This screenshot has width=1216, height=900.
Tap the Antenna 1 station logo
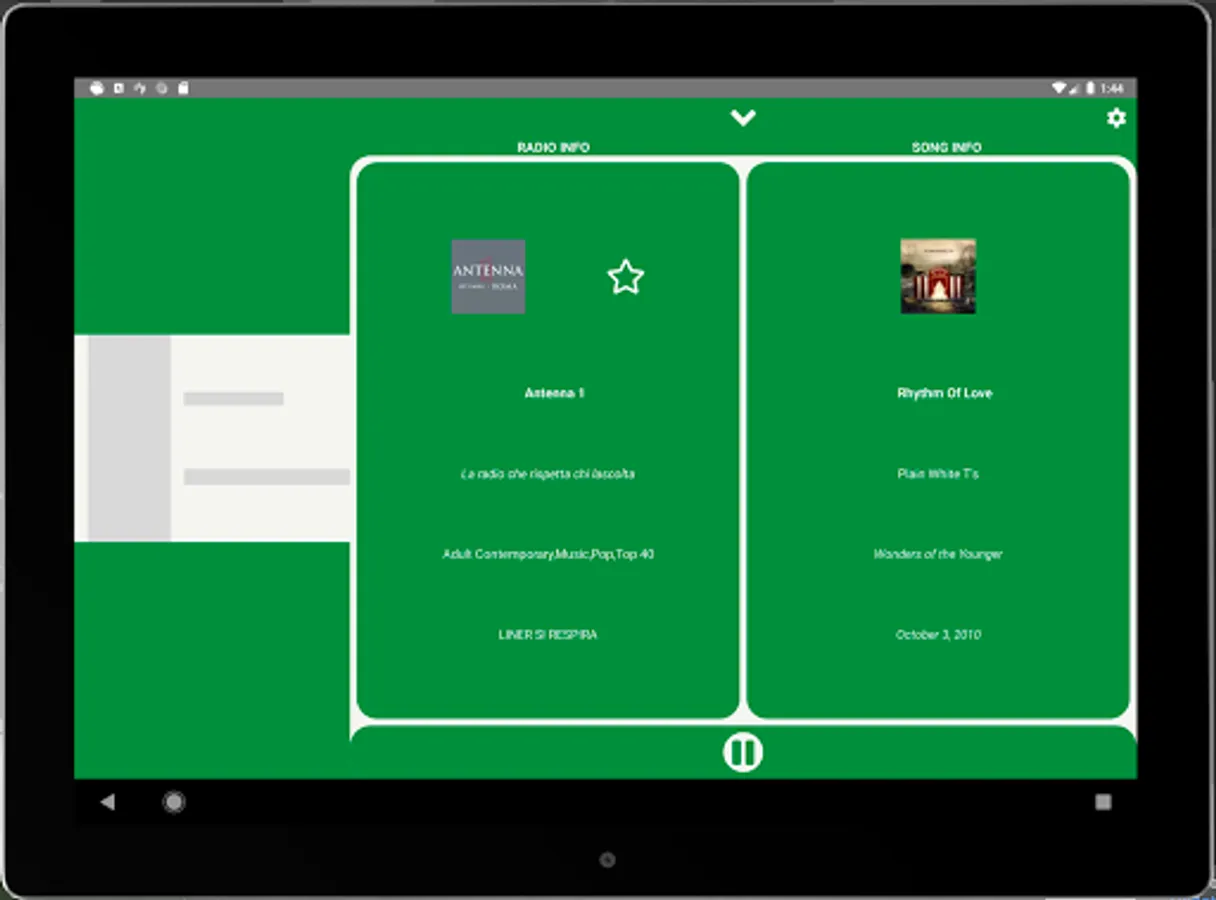[x=488, y=277]
